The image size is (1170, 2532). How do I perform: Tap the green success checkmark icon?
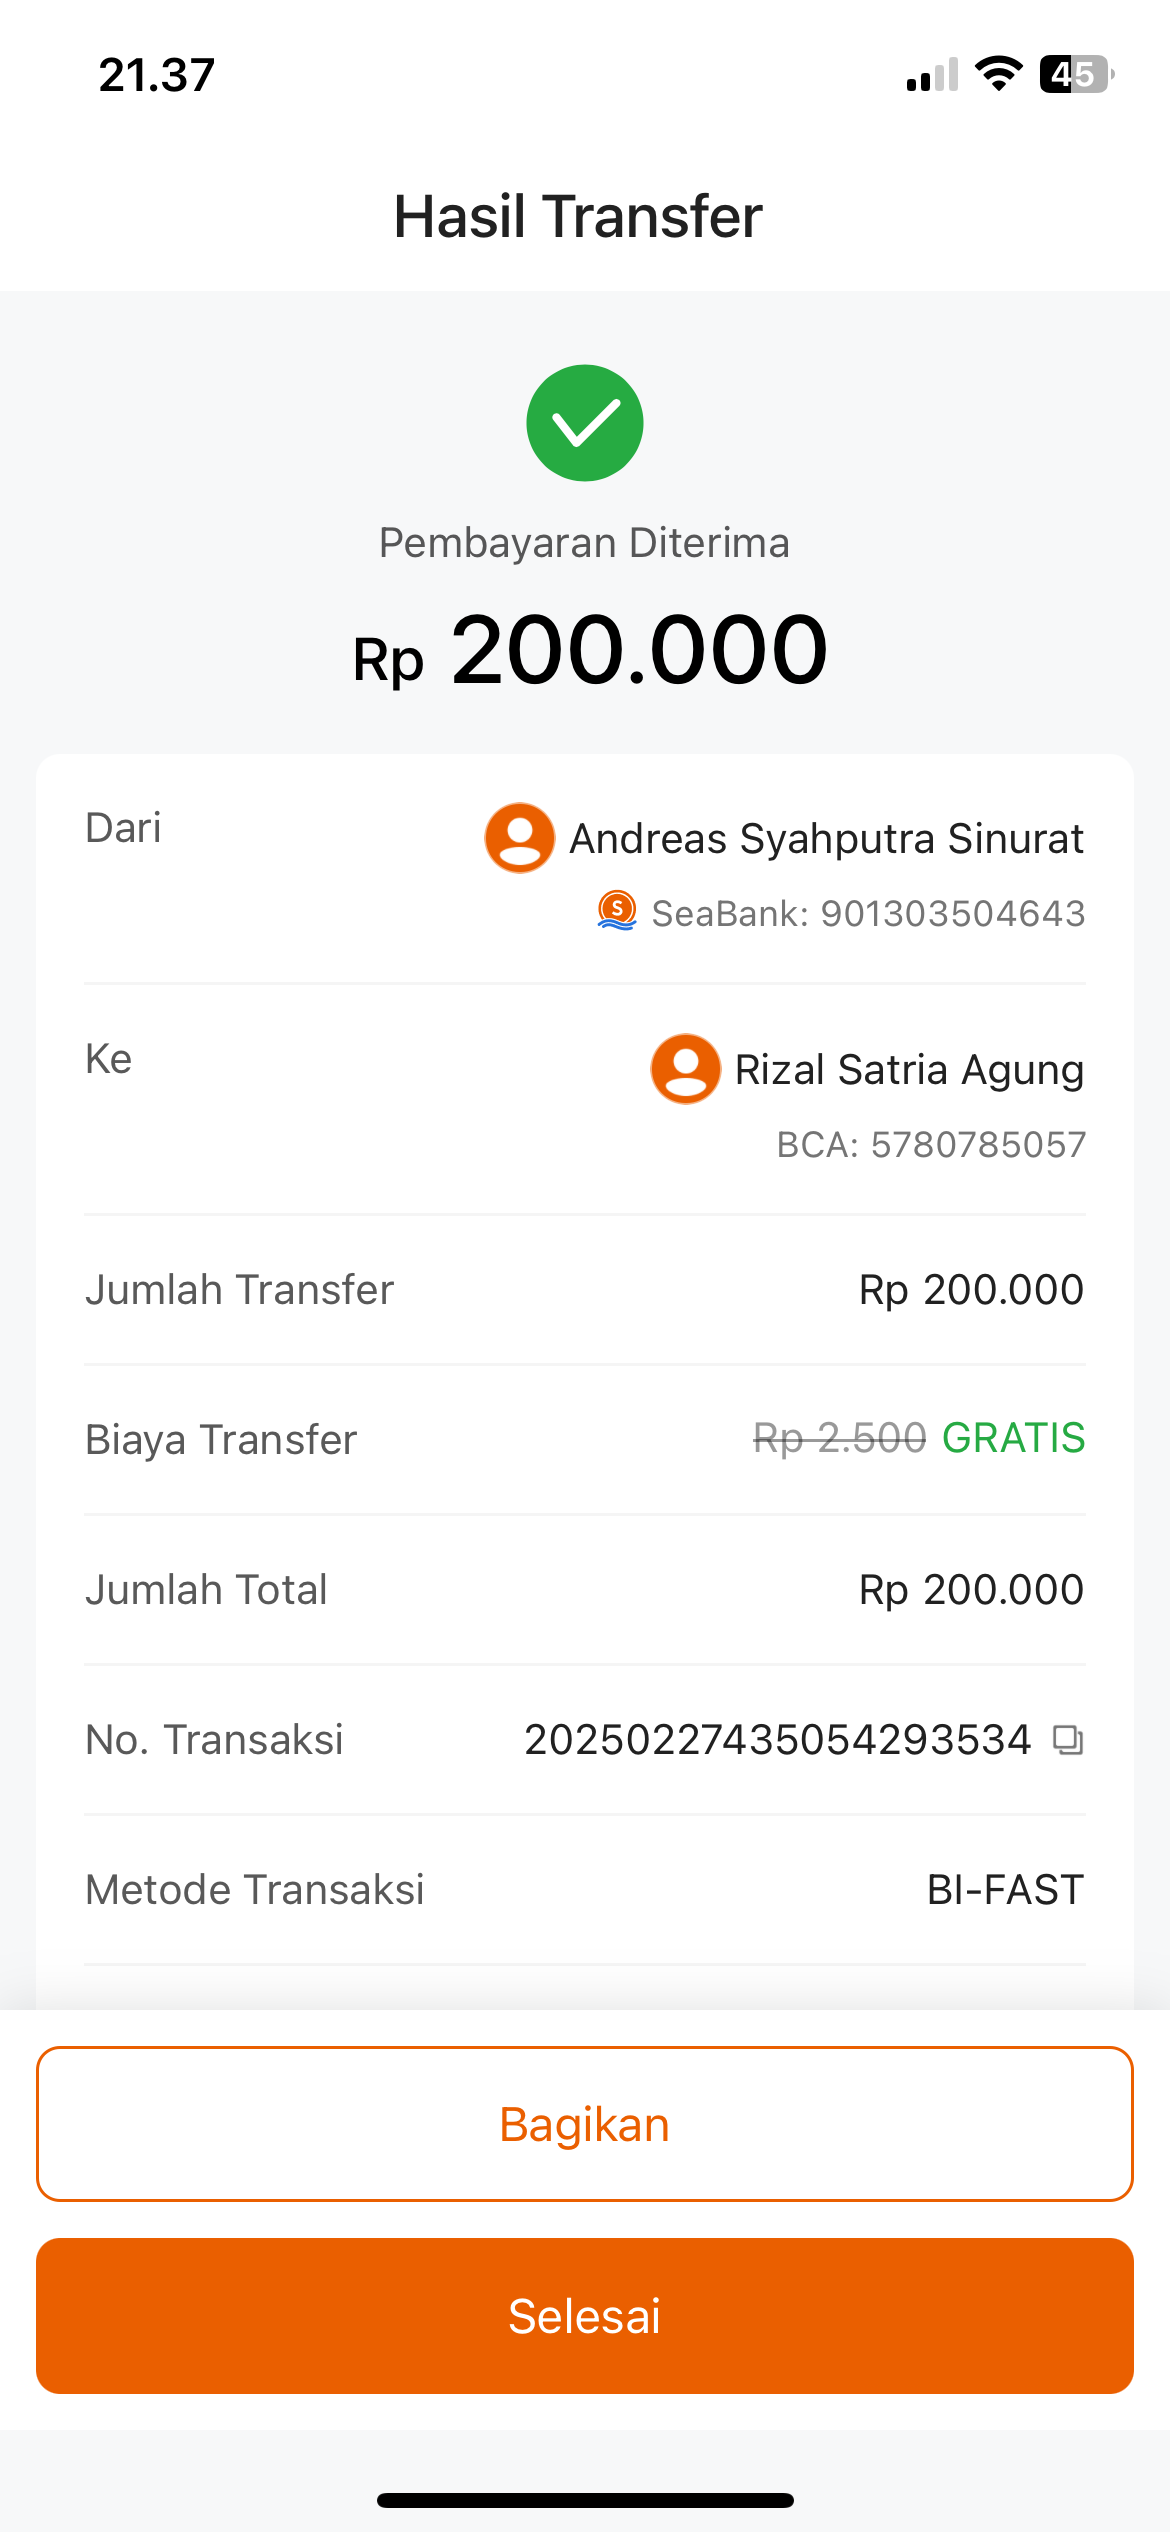click(585, 423)
